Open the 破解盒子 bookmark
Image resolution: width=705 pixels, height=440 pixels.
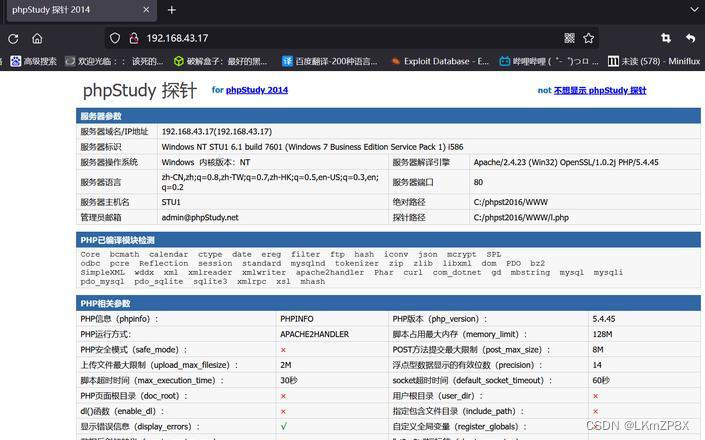221,61
